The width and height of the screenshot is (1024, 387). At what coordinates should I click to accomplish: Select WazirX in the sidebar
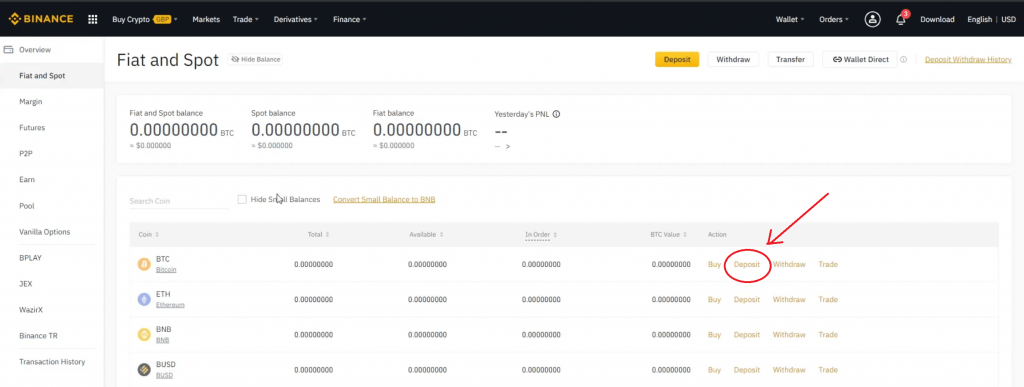click(32, 310)
